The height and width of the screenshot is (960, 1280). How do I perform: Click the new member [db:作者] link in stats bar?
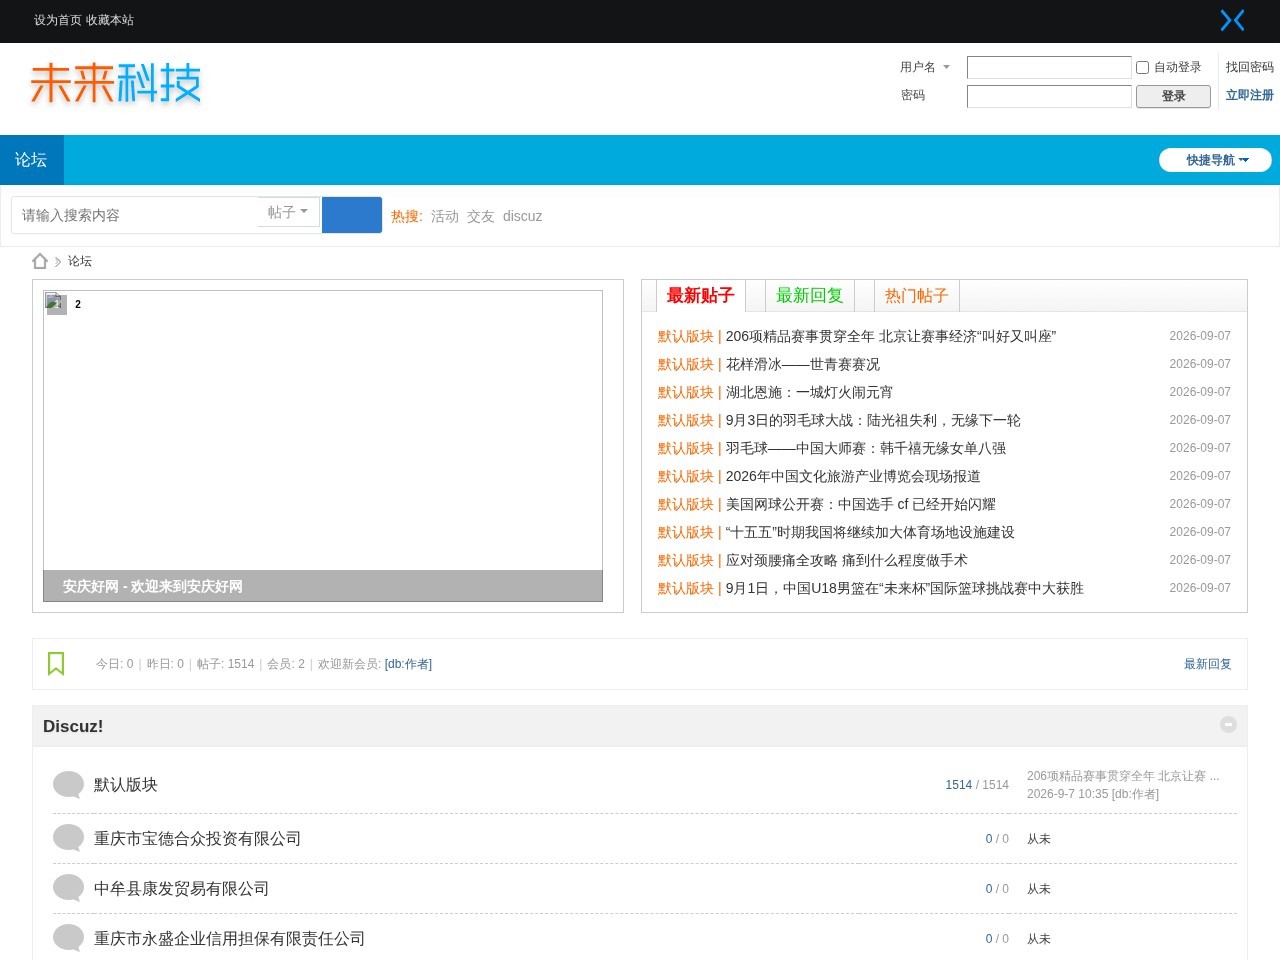[408, 664]
